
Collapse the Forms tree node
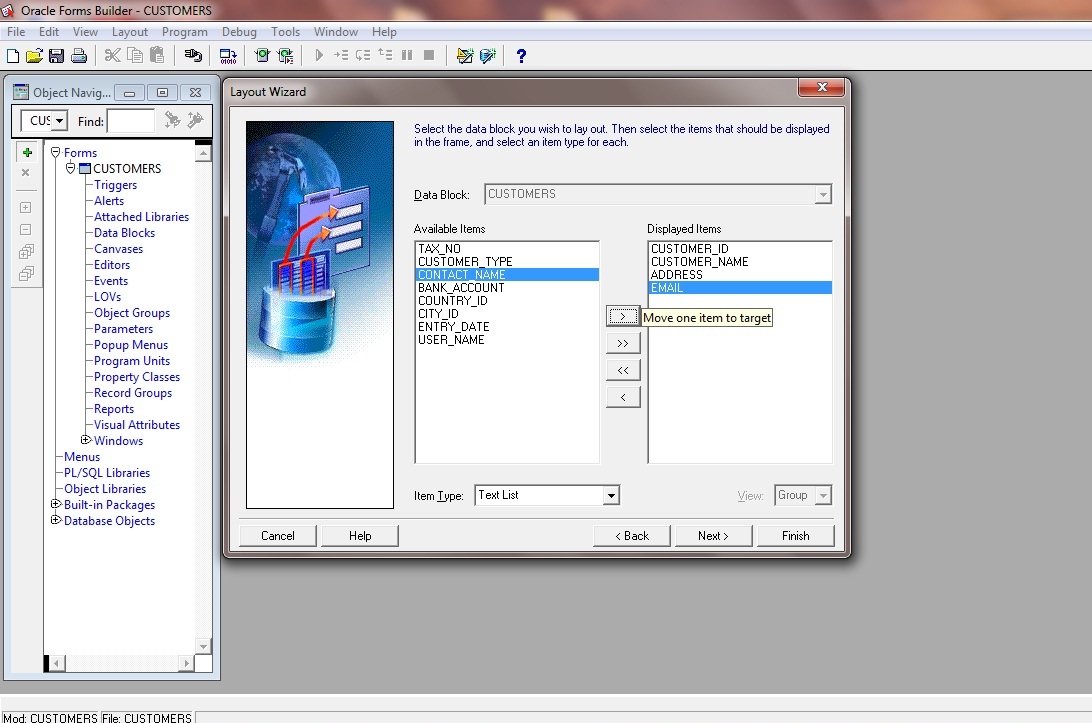click(x=56, y=152)
